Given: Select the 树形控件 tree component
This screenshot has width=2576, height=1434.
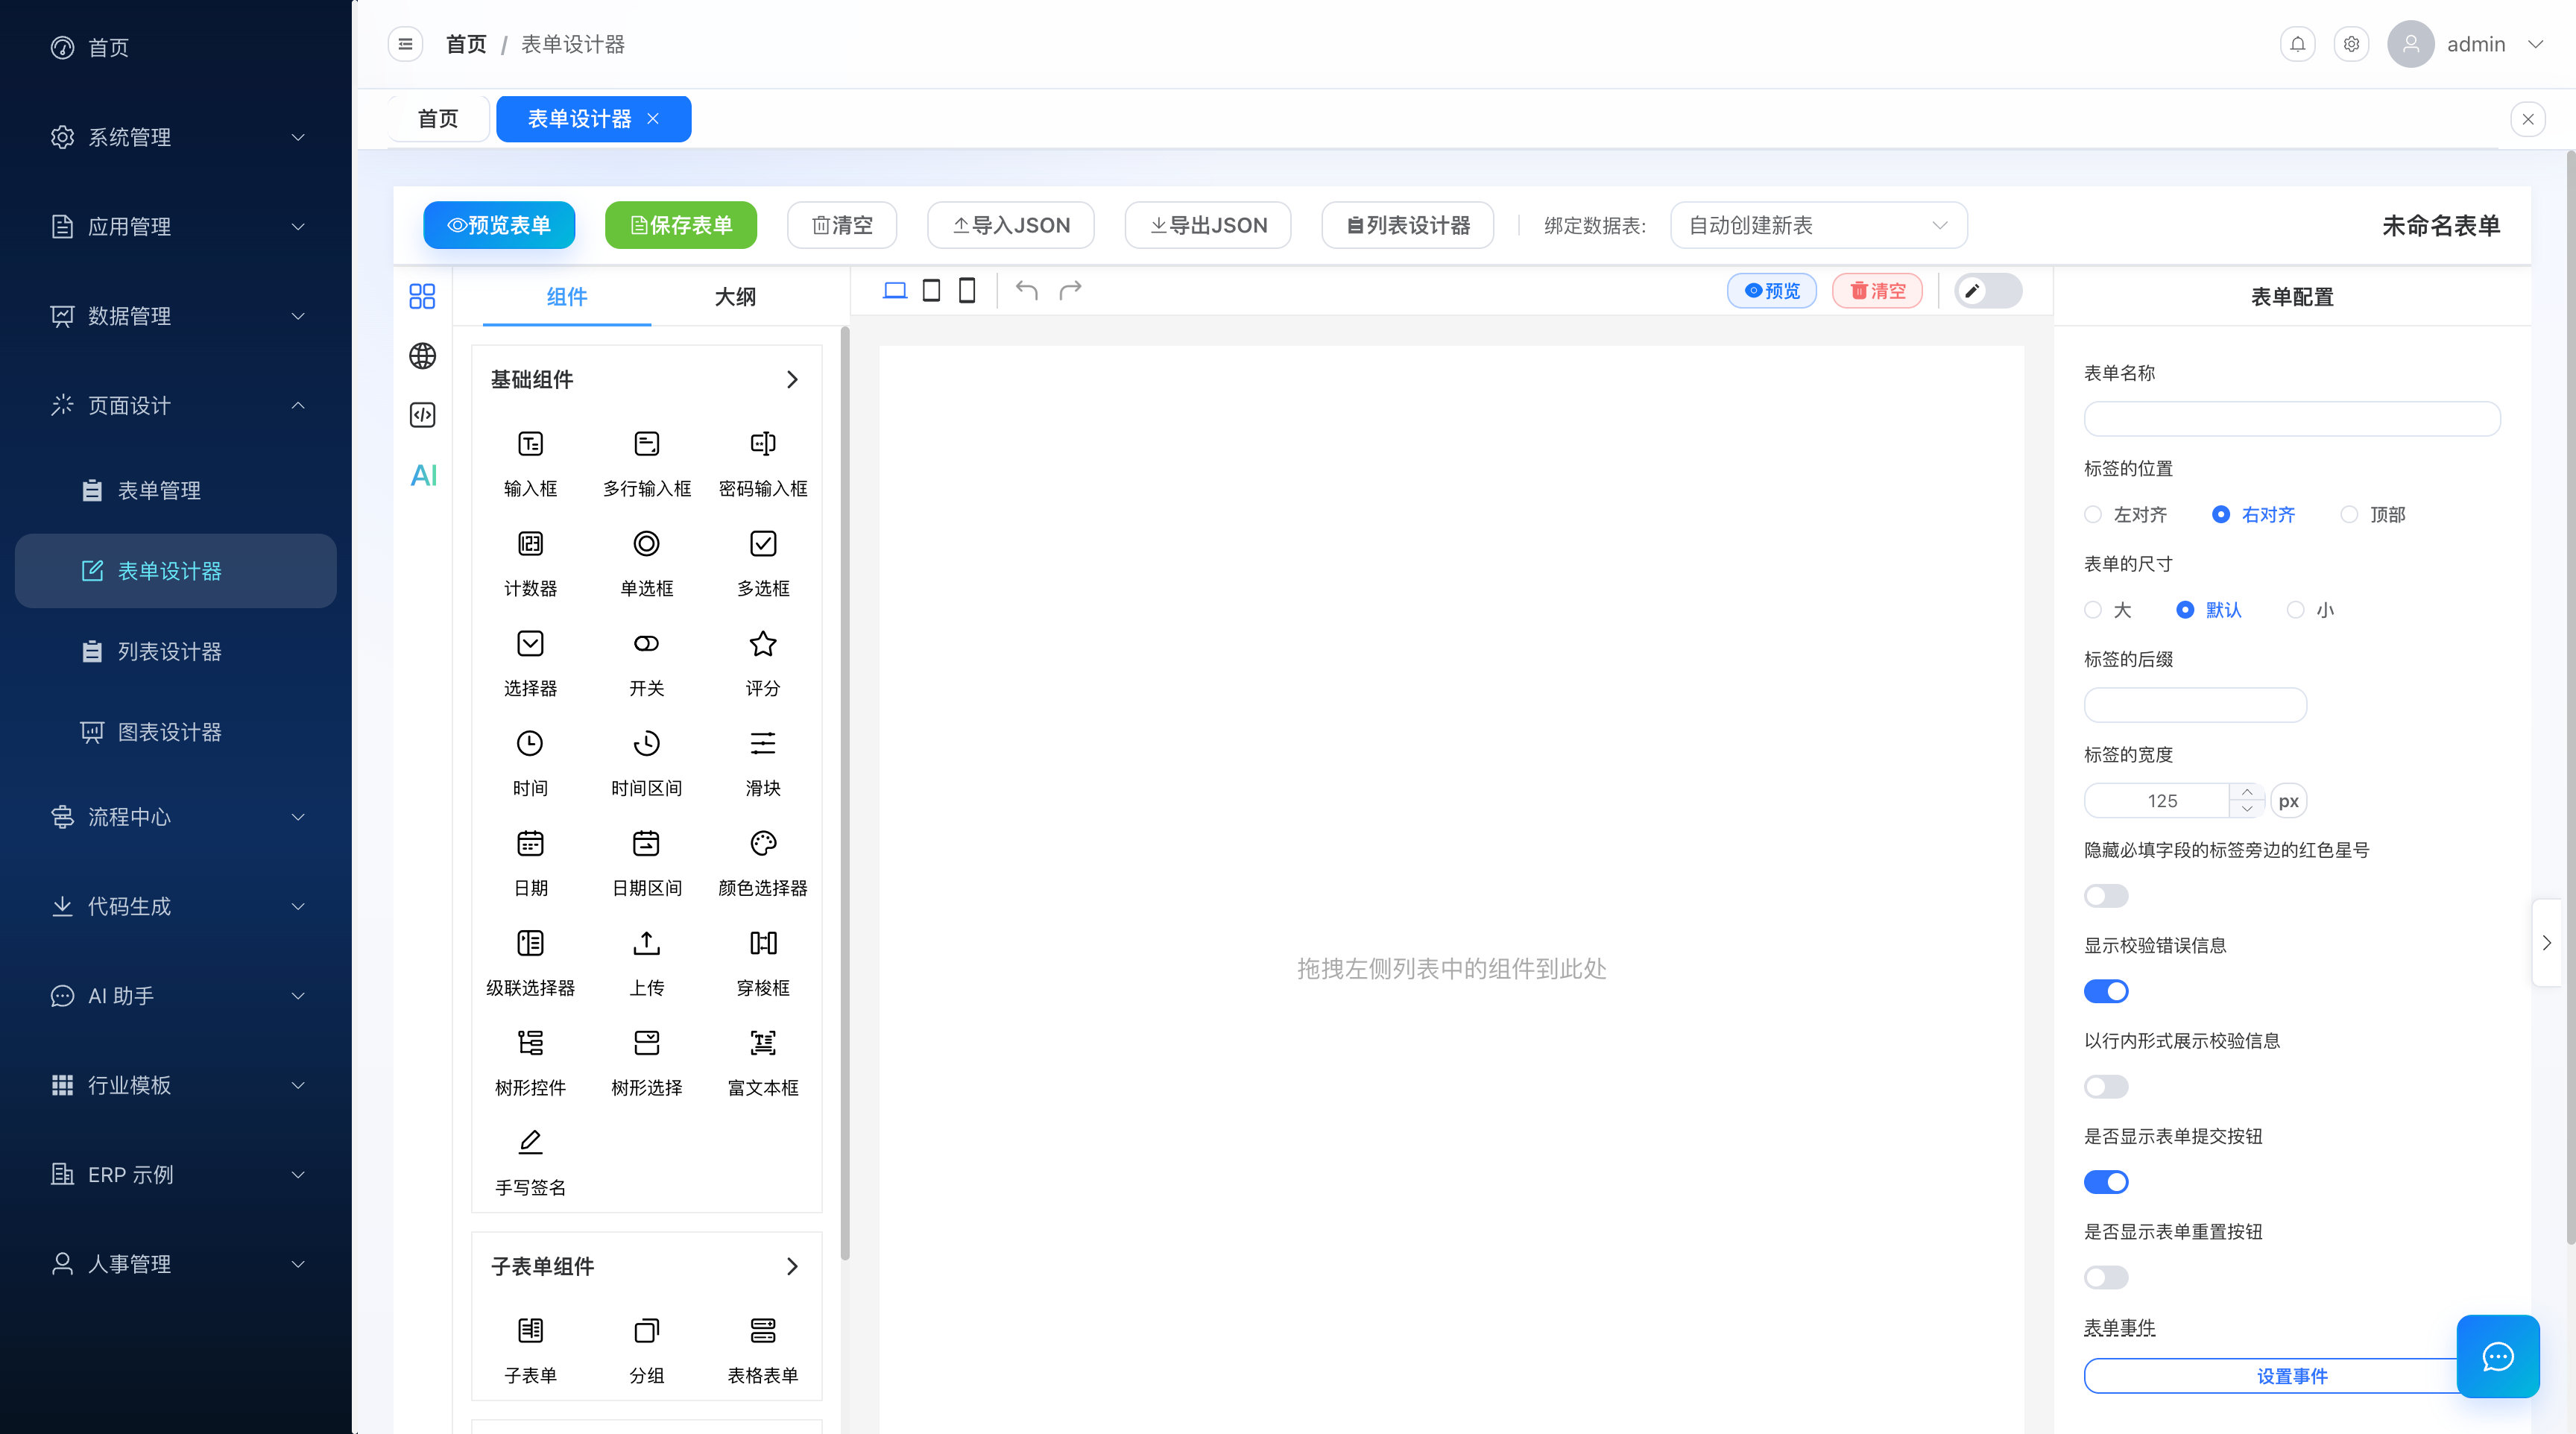Looking at the screenshot, I should tap(530, 1063).
